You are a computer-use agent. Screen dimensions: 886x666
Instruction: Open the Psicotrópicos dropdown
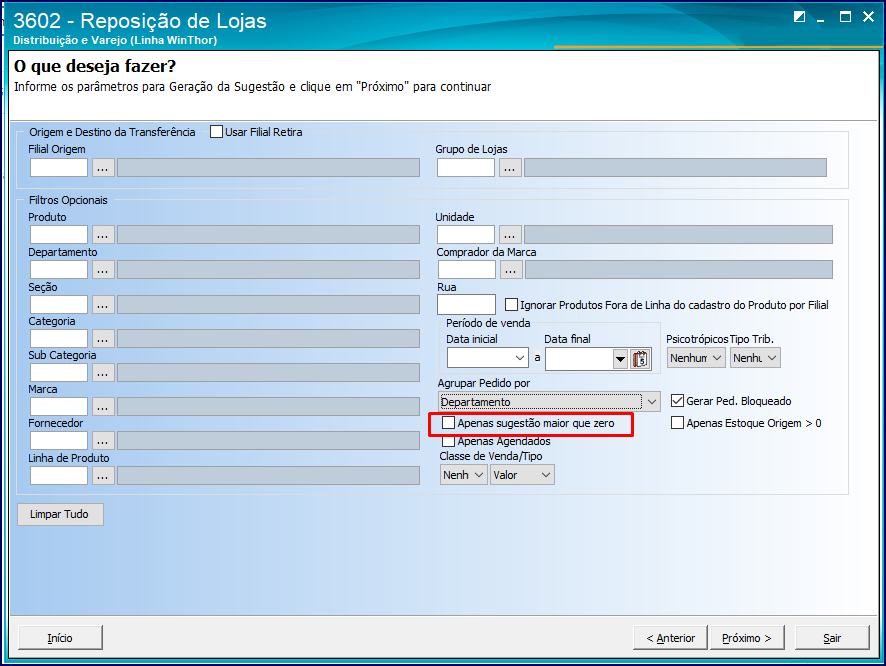pyautogui.click(x=696, y=358)
